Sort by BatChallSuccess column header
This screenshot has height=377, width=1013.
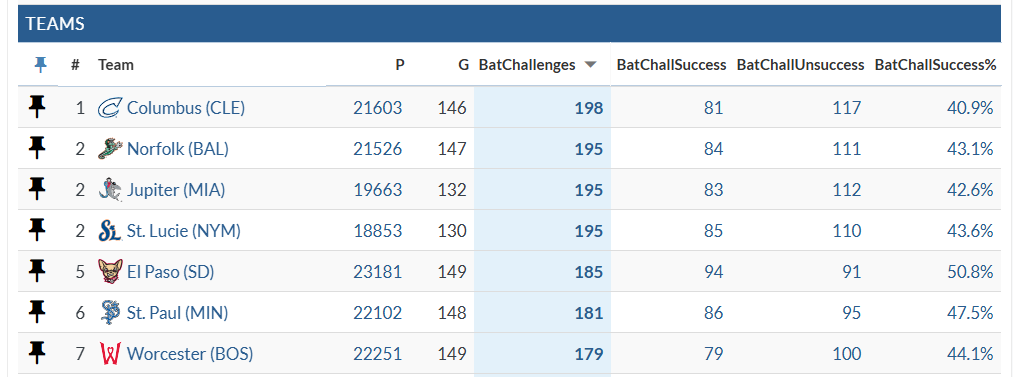[x=671, y=65]
